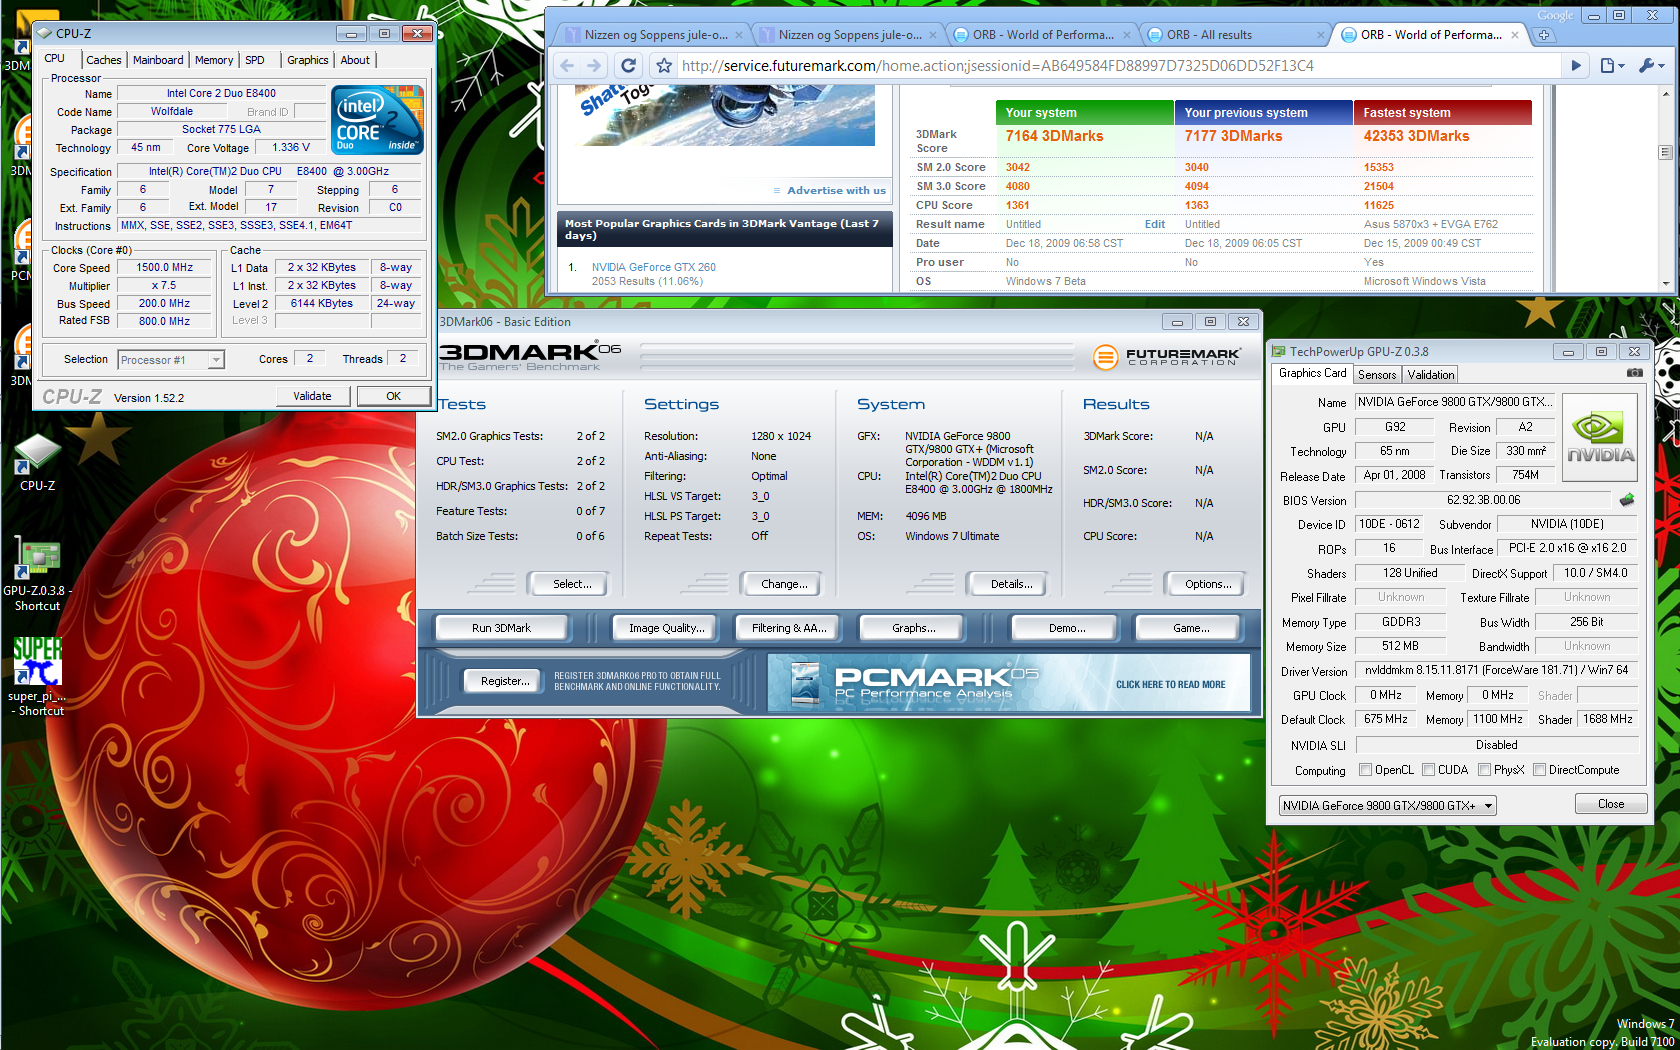
Task: Open the About tab in CPU-Z
Action: (x=355, y=60)
